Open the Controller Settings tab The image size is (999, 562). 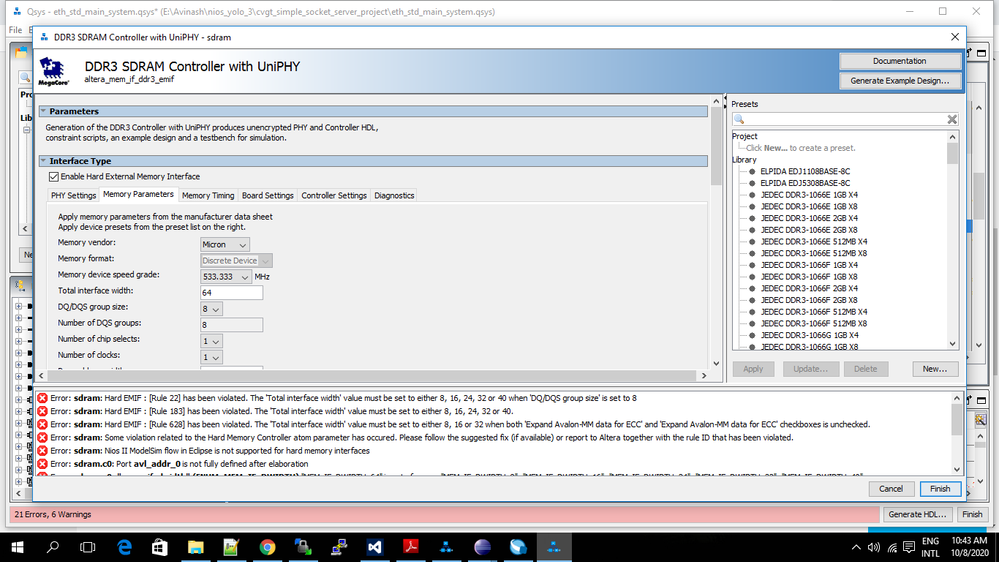pos(334,196)
